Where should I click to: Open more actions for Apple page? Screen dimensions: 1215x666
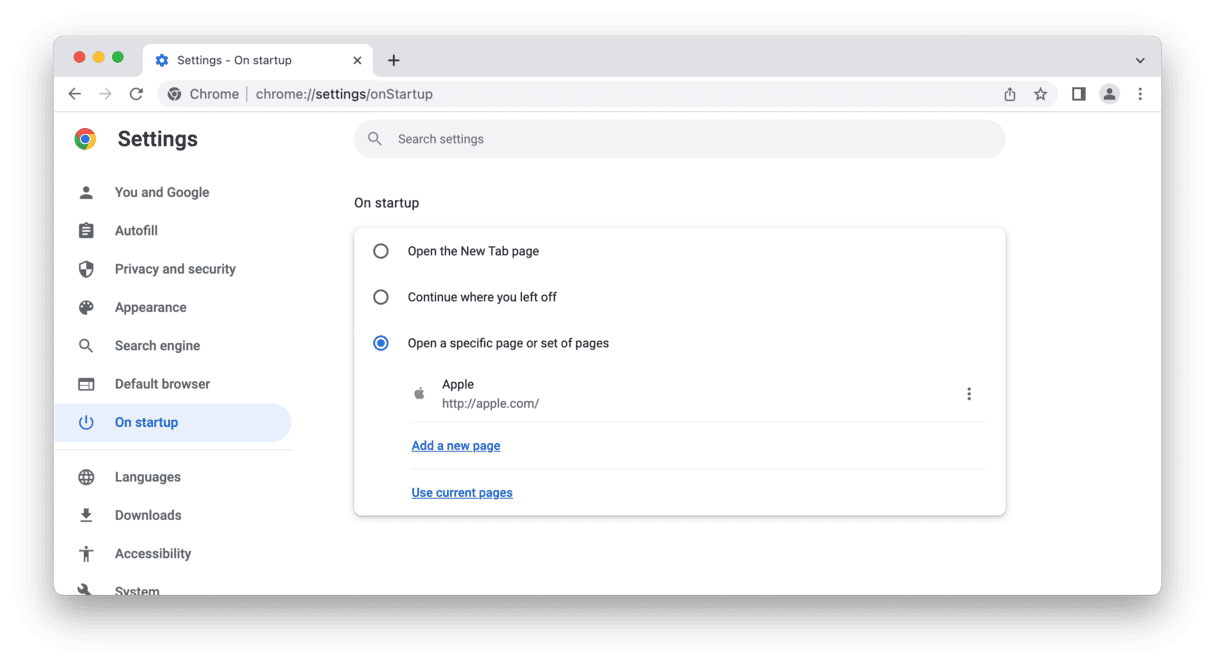click(968, 394)
